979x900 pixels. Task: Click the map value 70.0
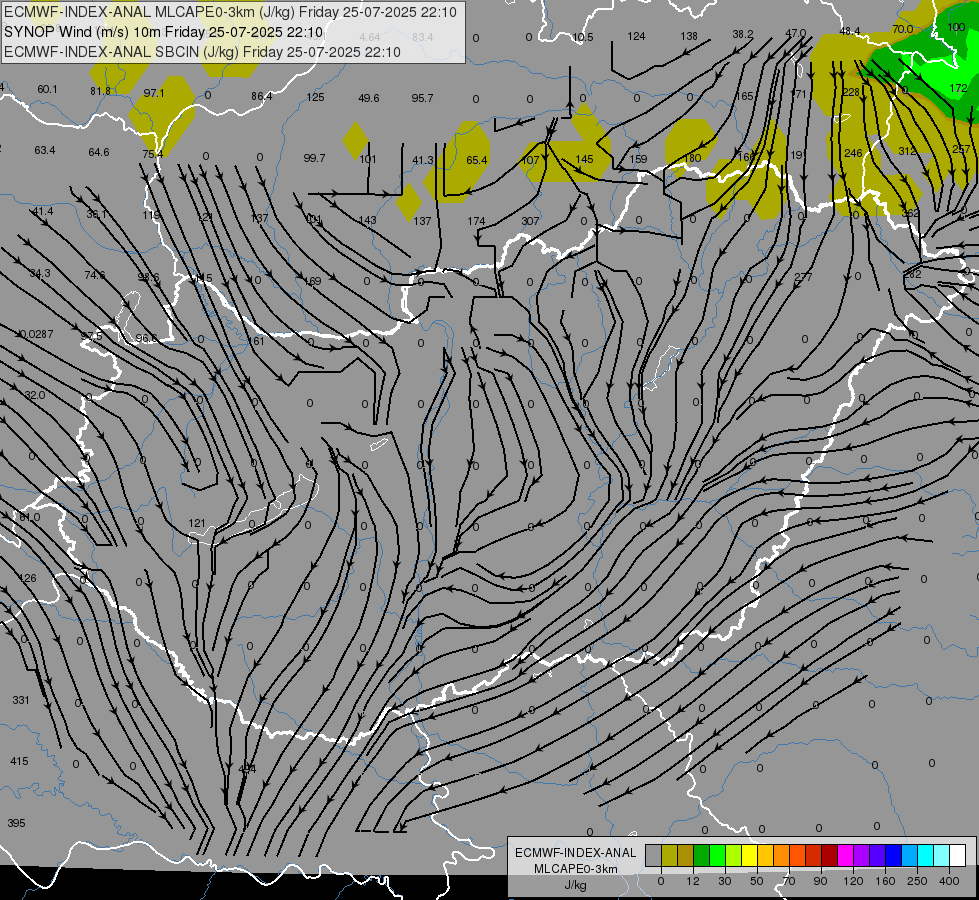903,29
